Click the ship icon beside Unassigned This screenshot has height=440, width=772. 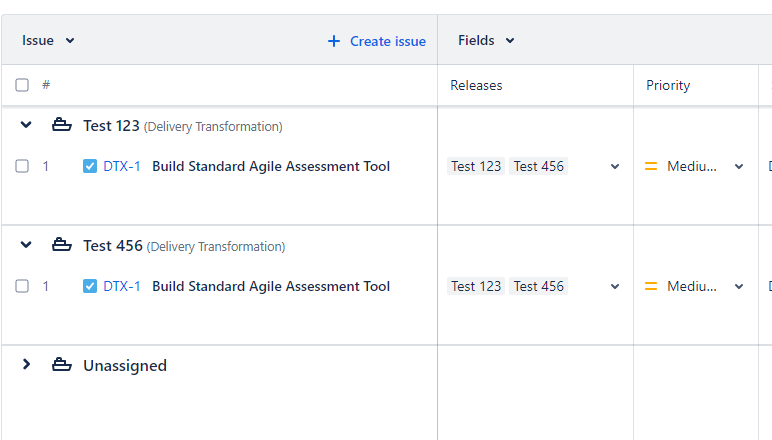pyautogui.click(x=62, y=366)
